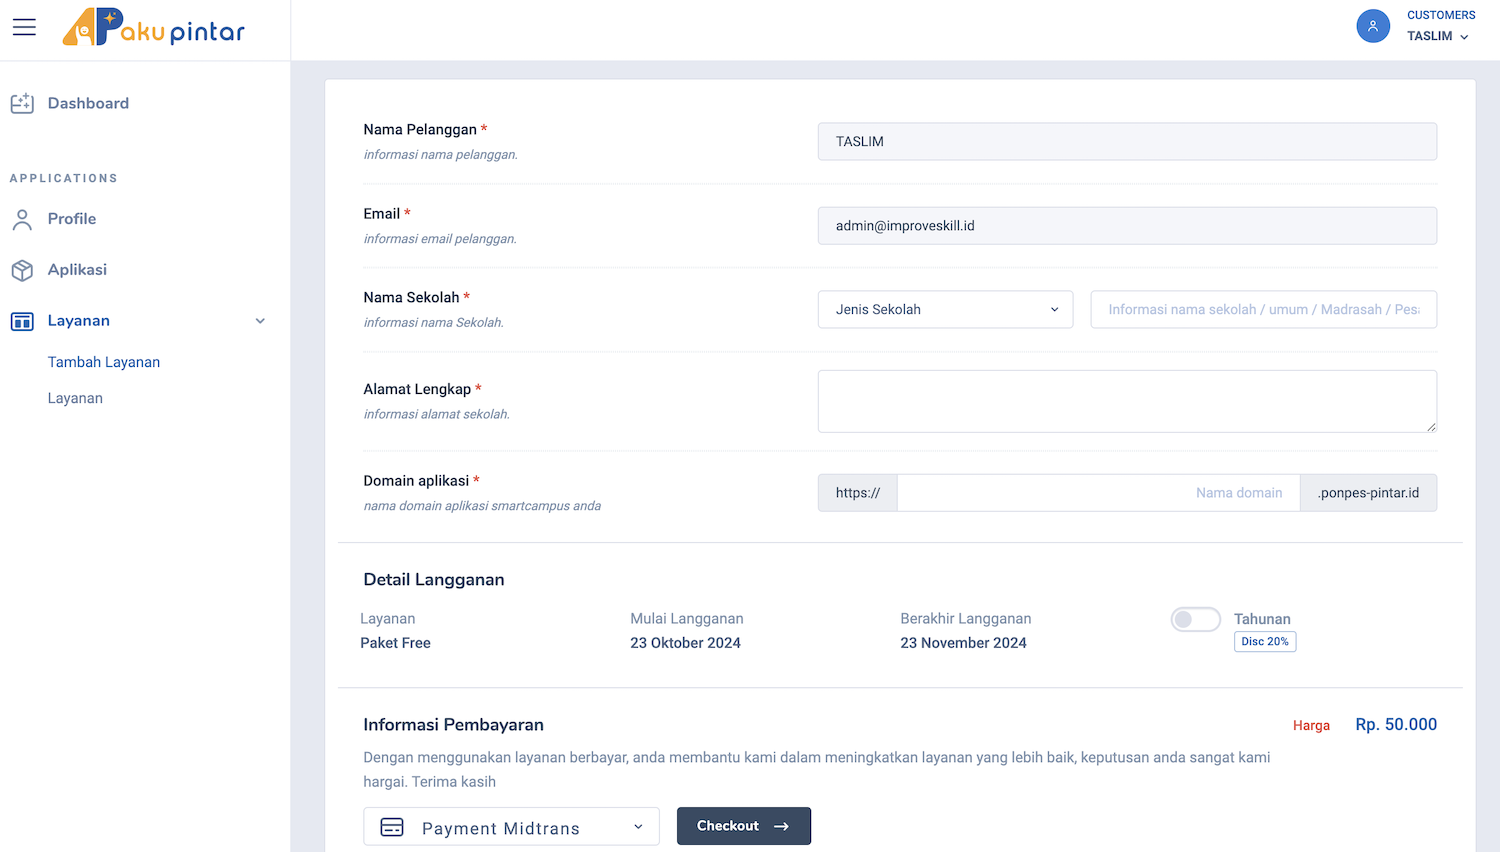Screen dimensions: 1500x852
Task: Expand the TASLIM account menu
Action: [1438, 36]
